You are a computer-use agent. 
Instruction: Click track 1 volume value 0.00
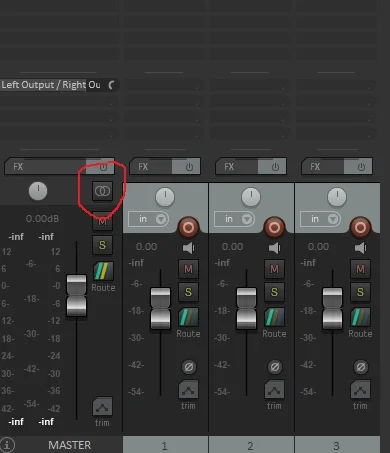coord(146,247)
